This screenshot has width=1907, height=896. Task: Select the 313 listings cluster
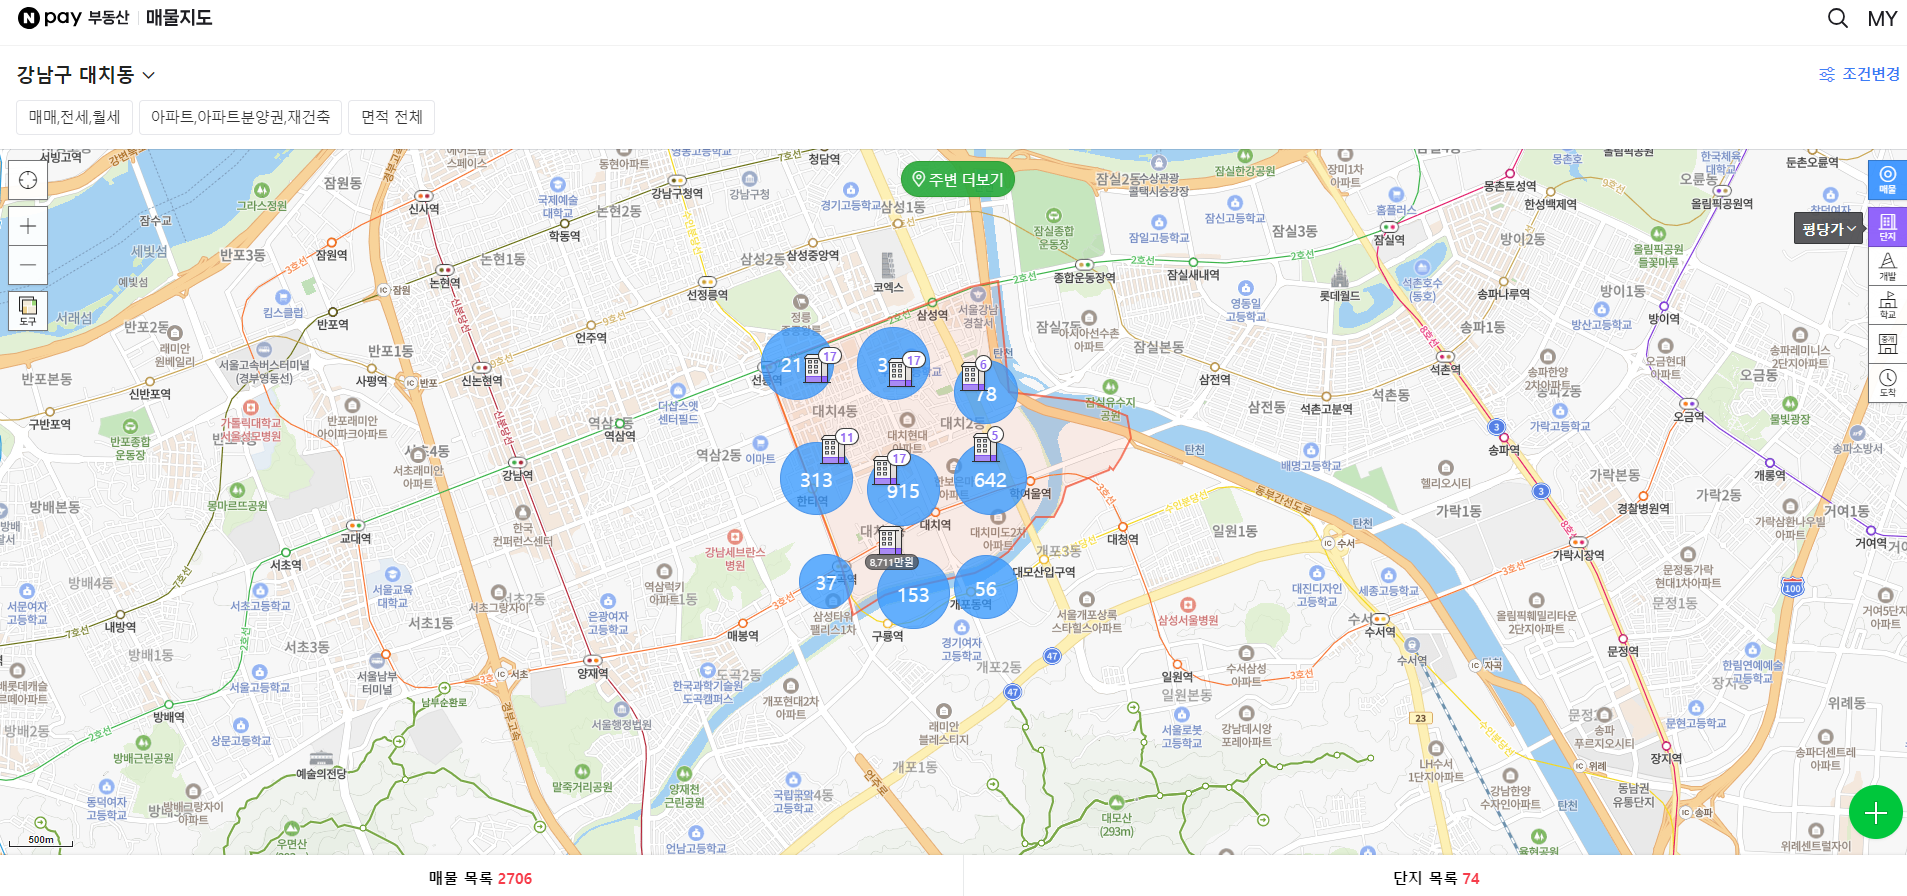pyautogui.click(x=816, y=479)
